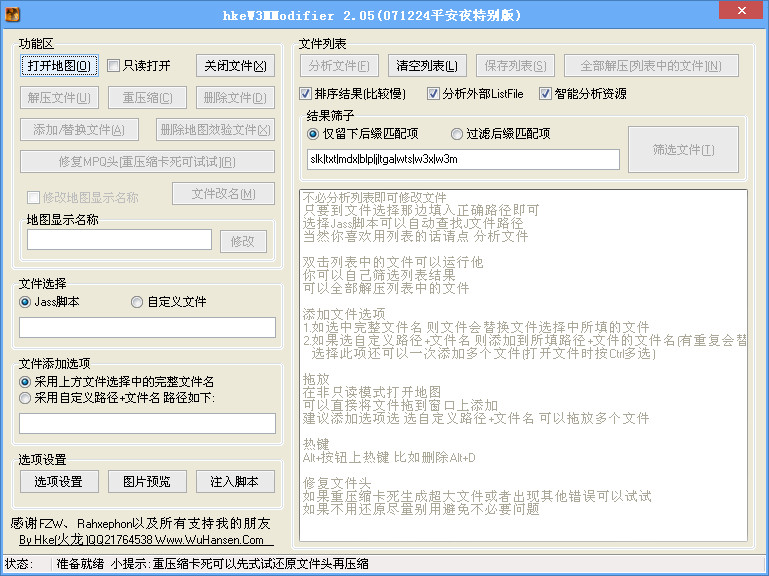
Task: Click the 关闭文件(X) button
Action: (x=235, y=66)
